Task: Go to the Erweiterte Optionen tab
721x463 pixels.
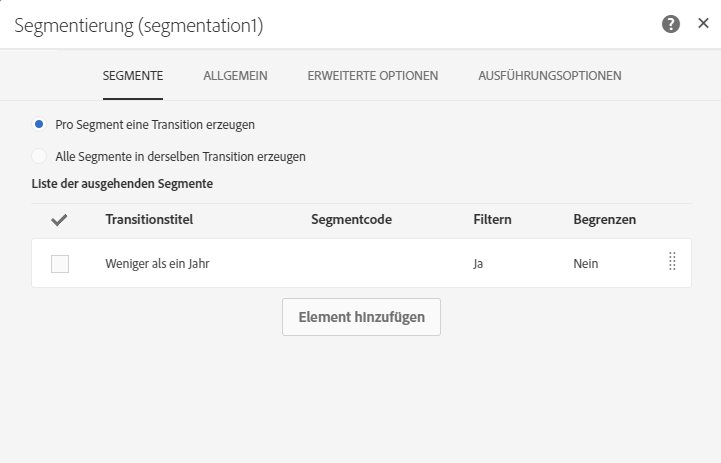Action: [372, 75]
